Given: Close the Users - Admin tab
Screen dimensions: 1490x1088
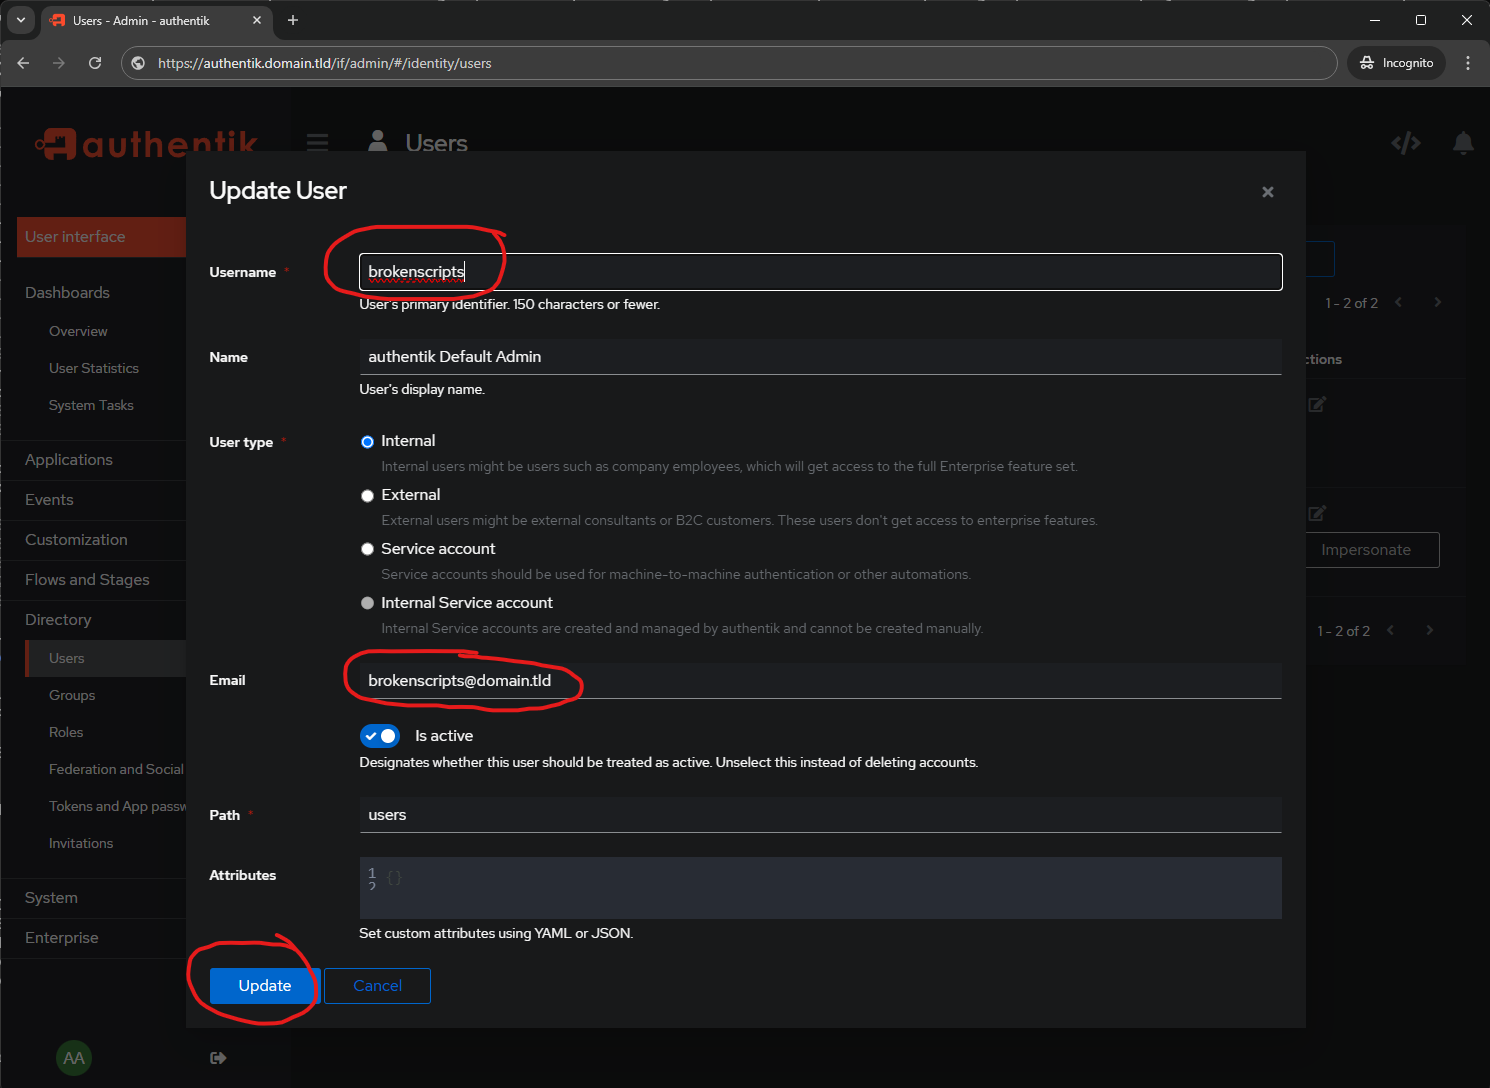Looking at the screenshot, I should [x=257, y=20].
